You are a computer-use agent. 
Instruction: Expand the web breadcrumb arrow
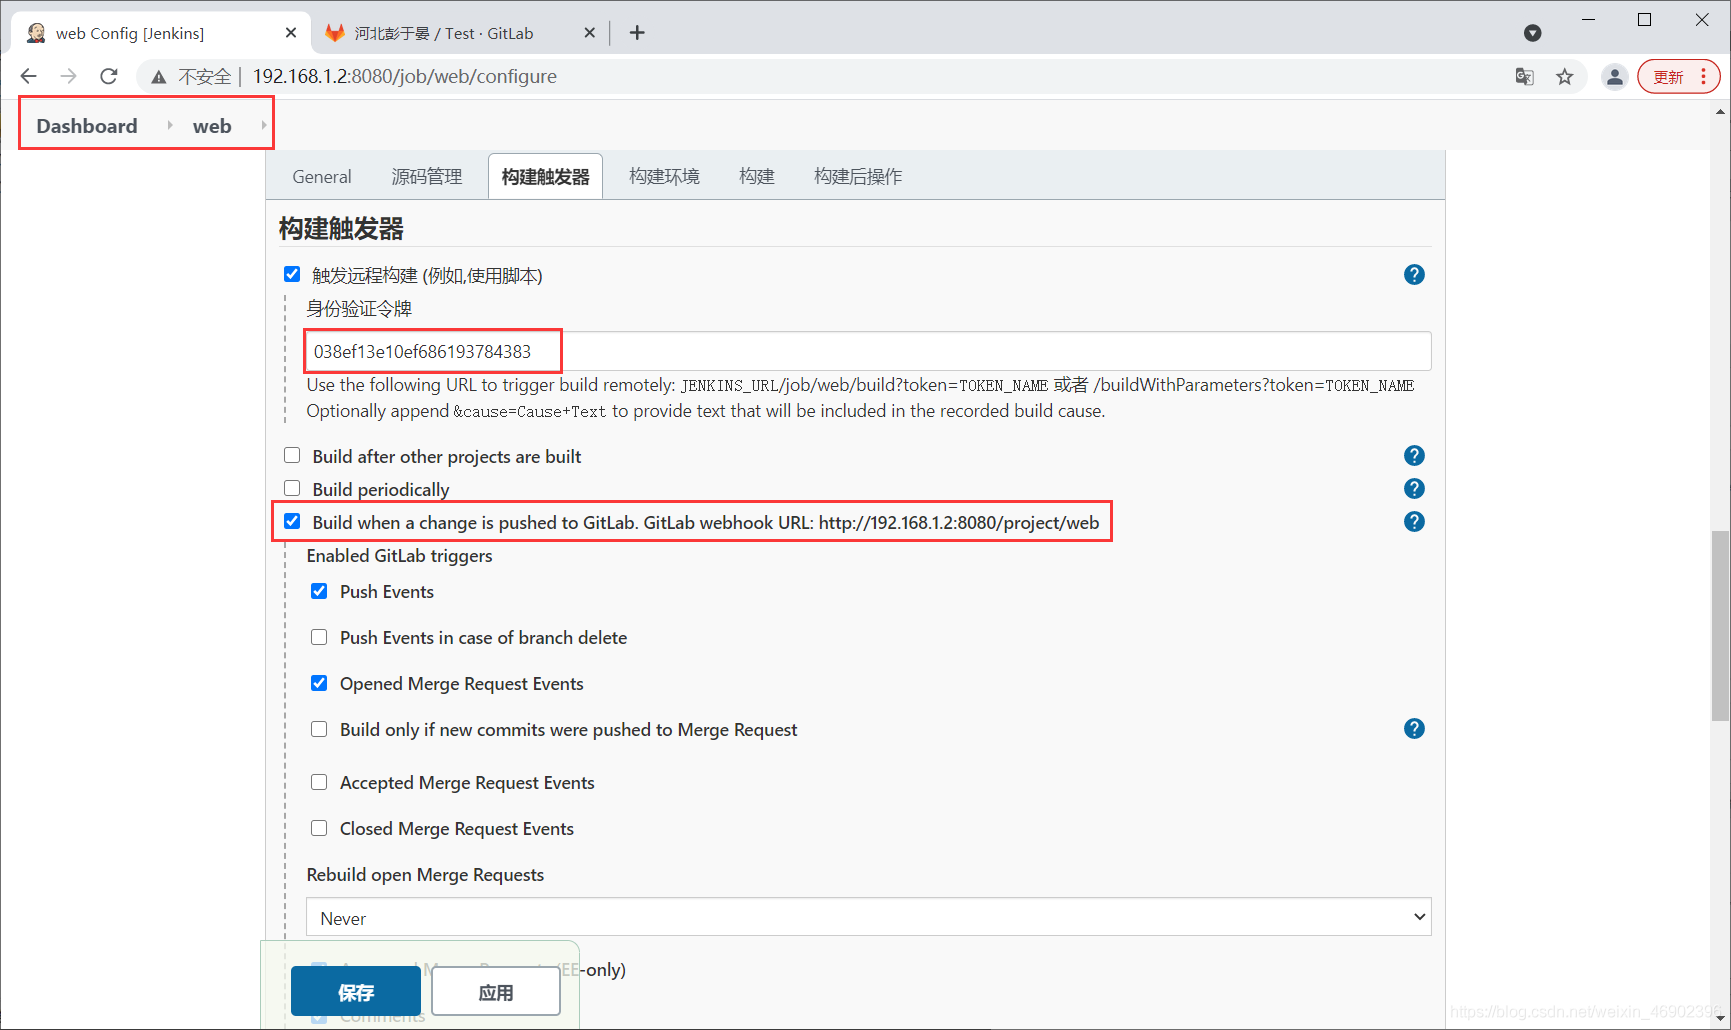point(263,125)
